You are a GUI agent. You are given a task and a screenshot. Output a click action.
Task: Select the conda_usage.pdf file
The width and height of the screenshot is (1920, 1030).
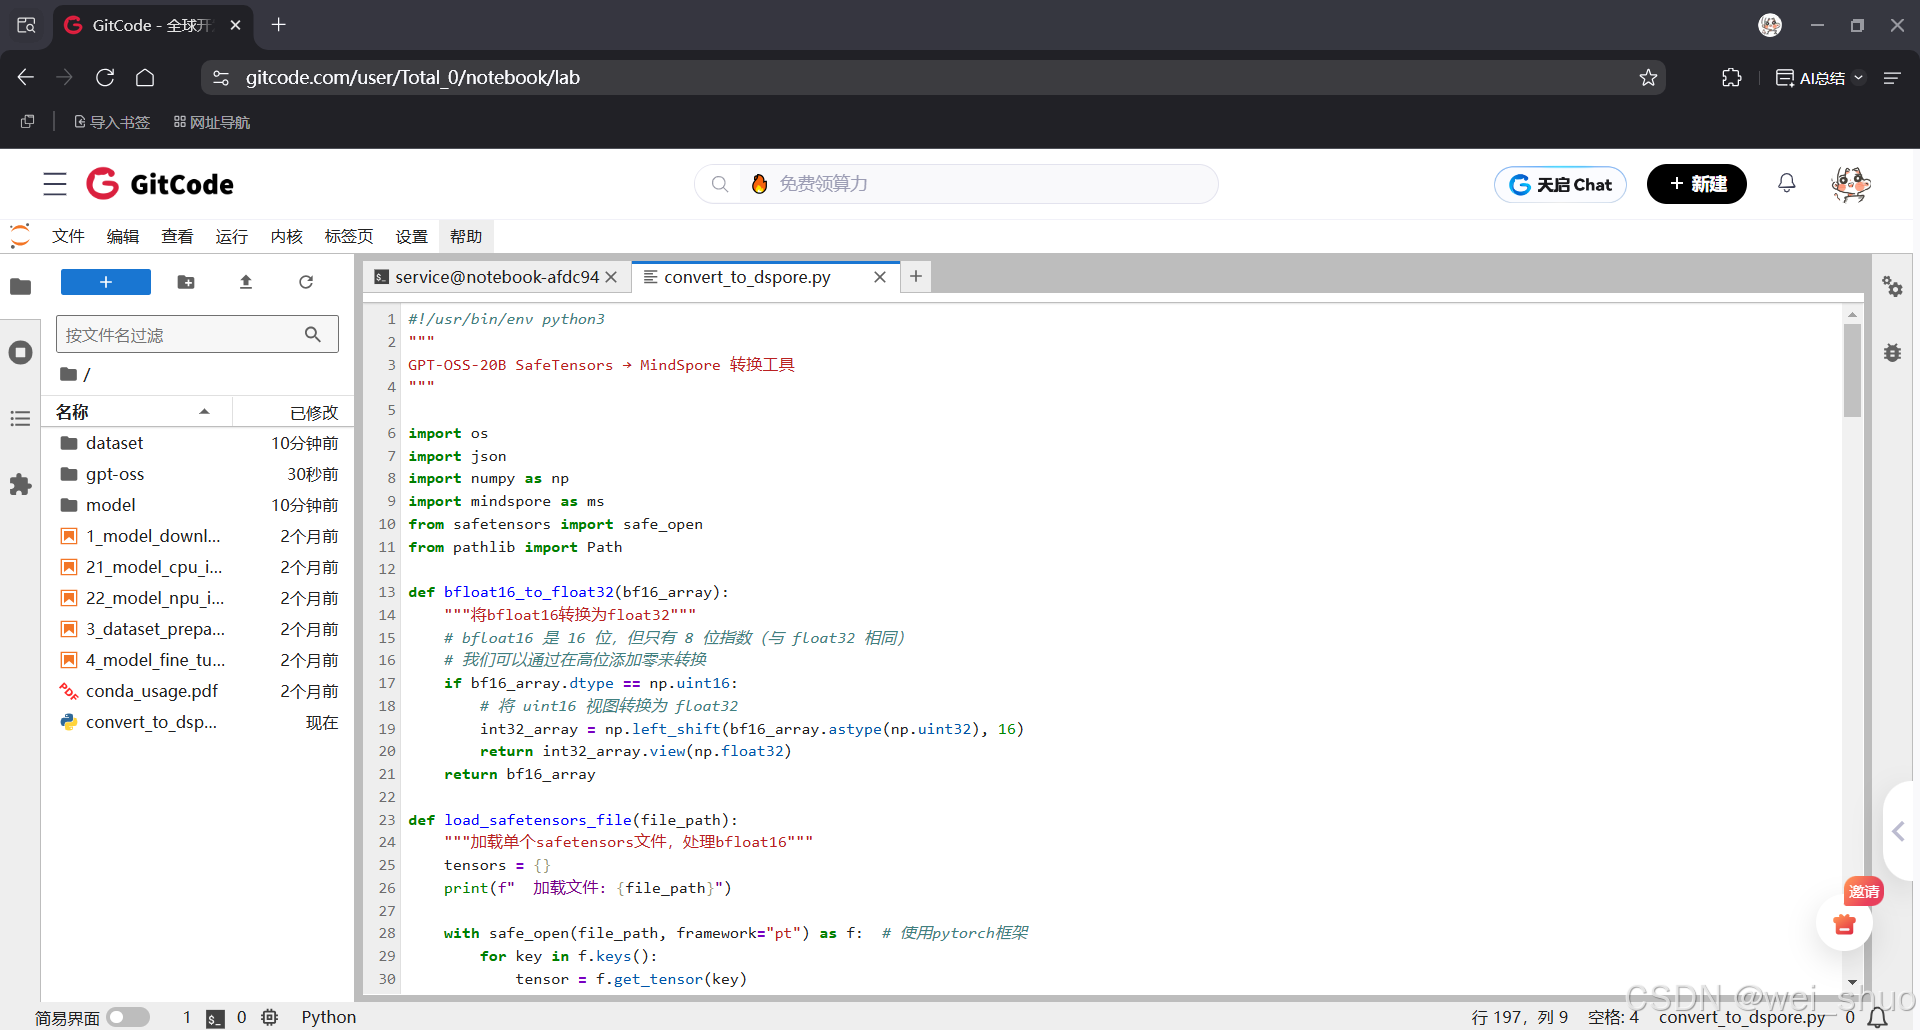click(197, 691)
